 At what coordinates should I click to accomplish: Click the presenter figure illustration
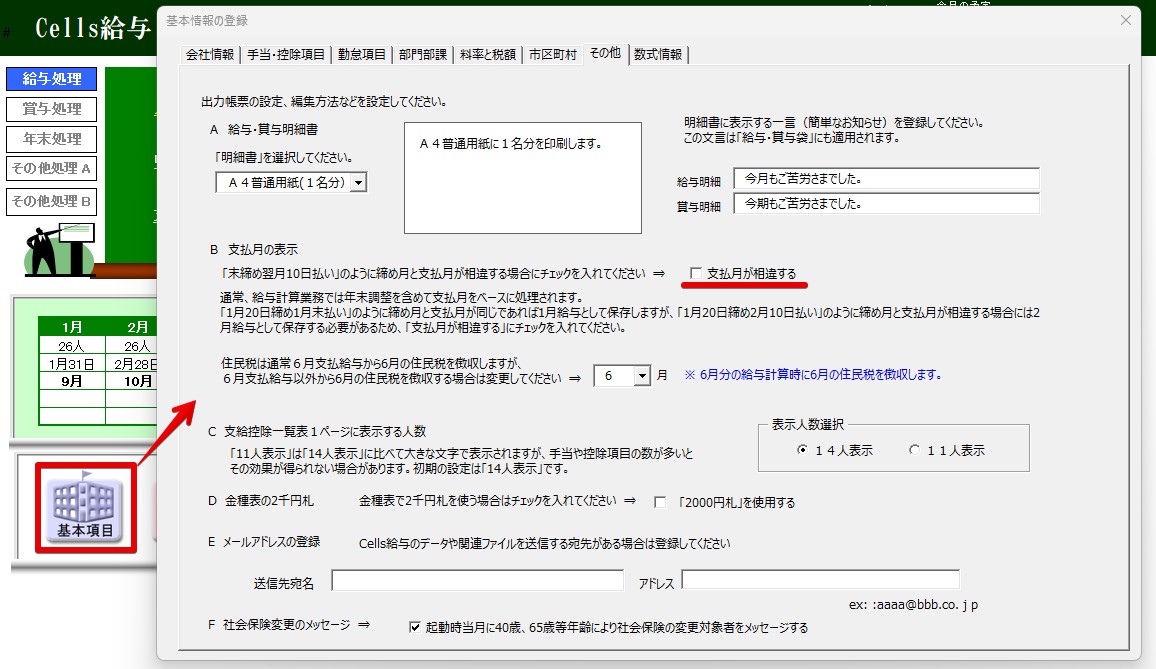(x=59, y=250)
